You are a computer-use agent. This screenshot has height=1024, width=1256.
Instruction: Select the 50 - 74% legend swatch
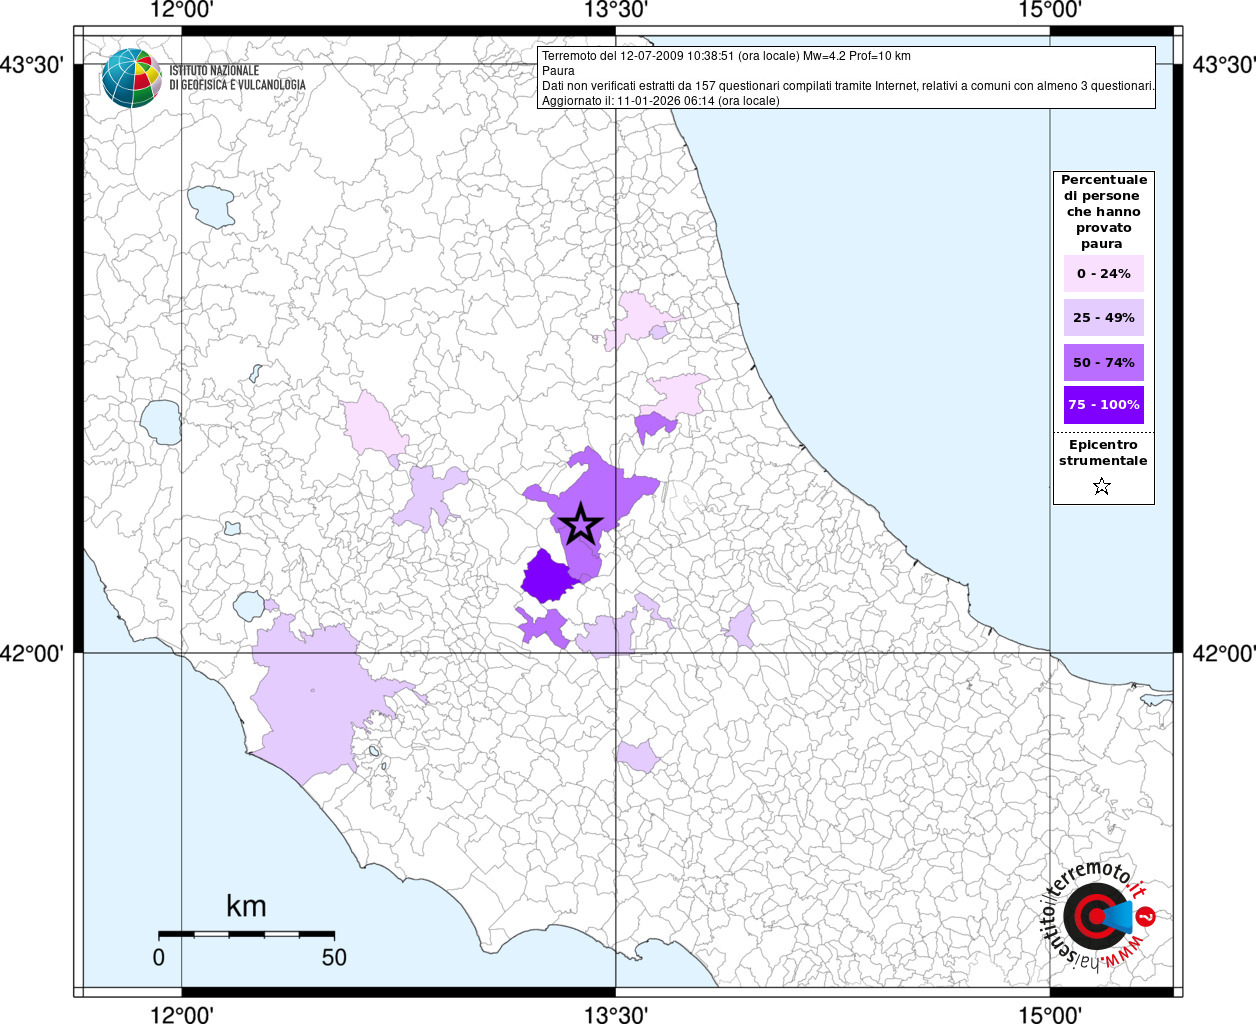(1103, 363)
